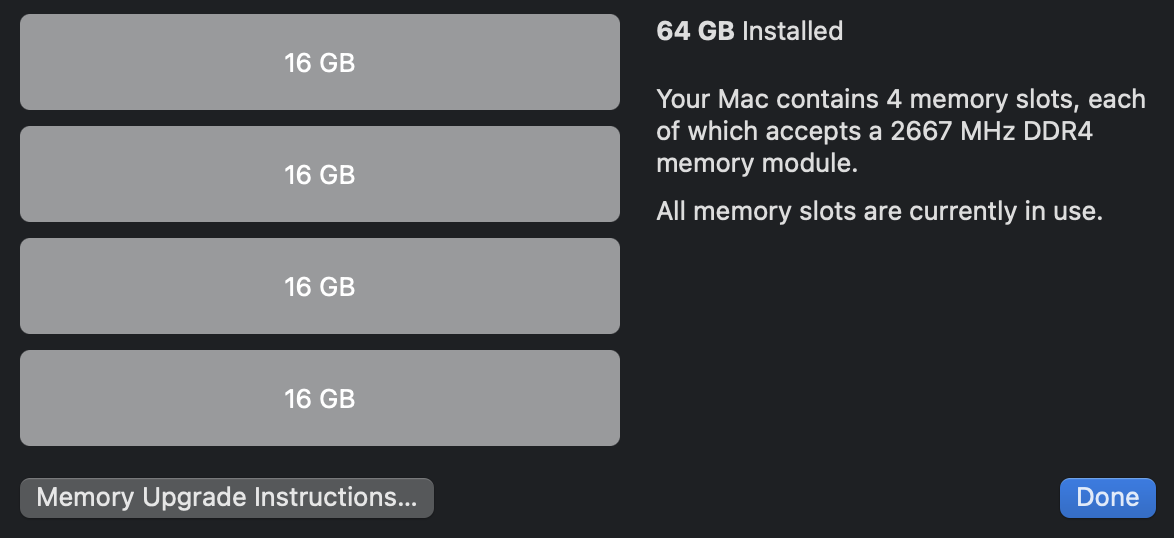Click the ellipsis ending the Upgrade Instructions button
This screenshot has width=1174, height=538.
pos(405,498)
